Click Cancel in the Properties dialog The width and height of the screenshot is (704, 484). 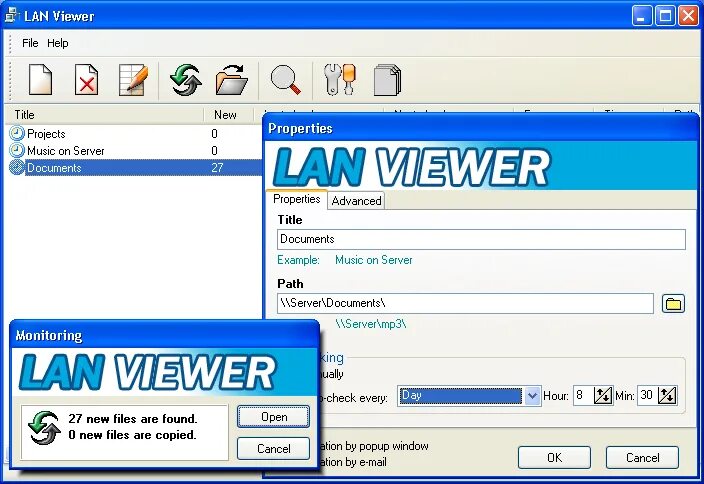click(x=642, y=458)
